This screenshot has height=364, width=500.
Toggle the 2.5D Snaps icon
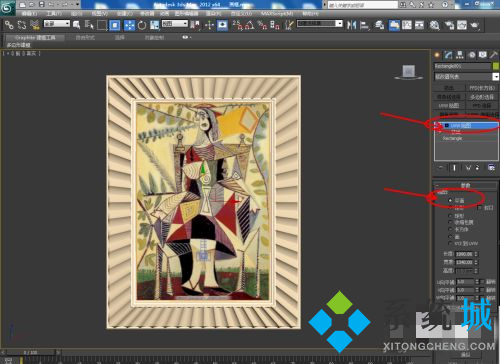pyautogui.click(x=237, y=25)
